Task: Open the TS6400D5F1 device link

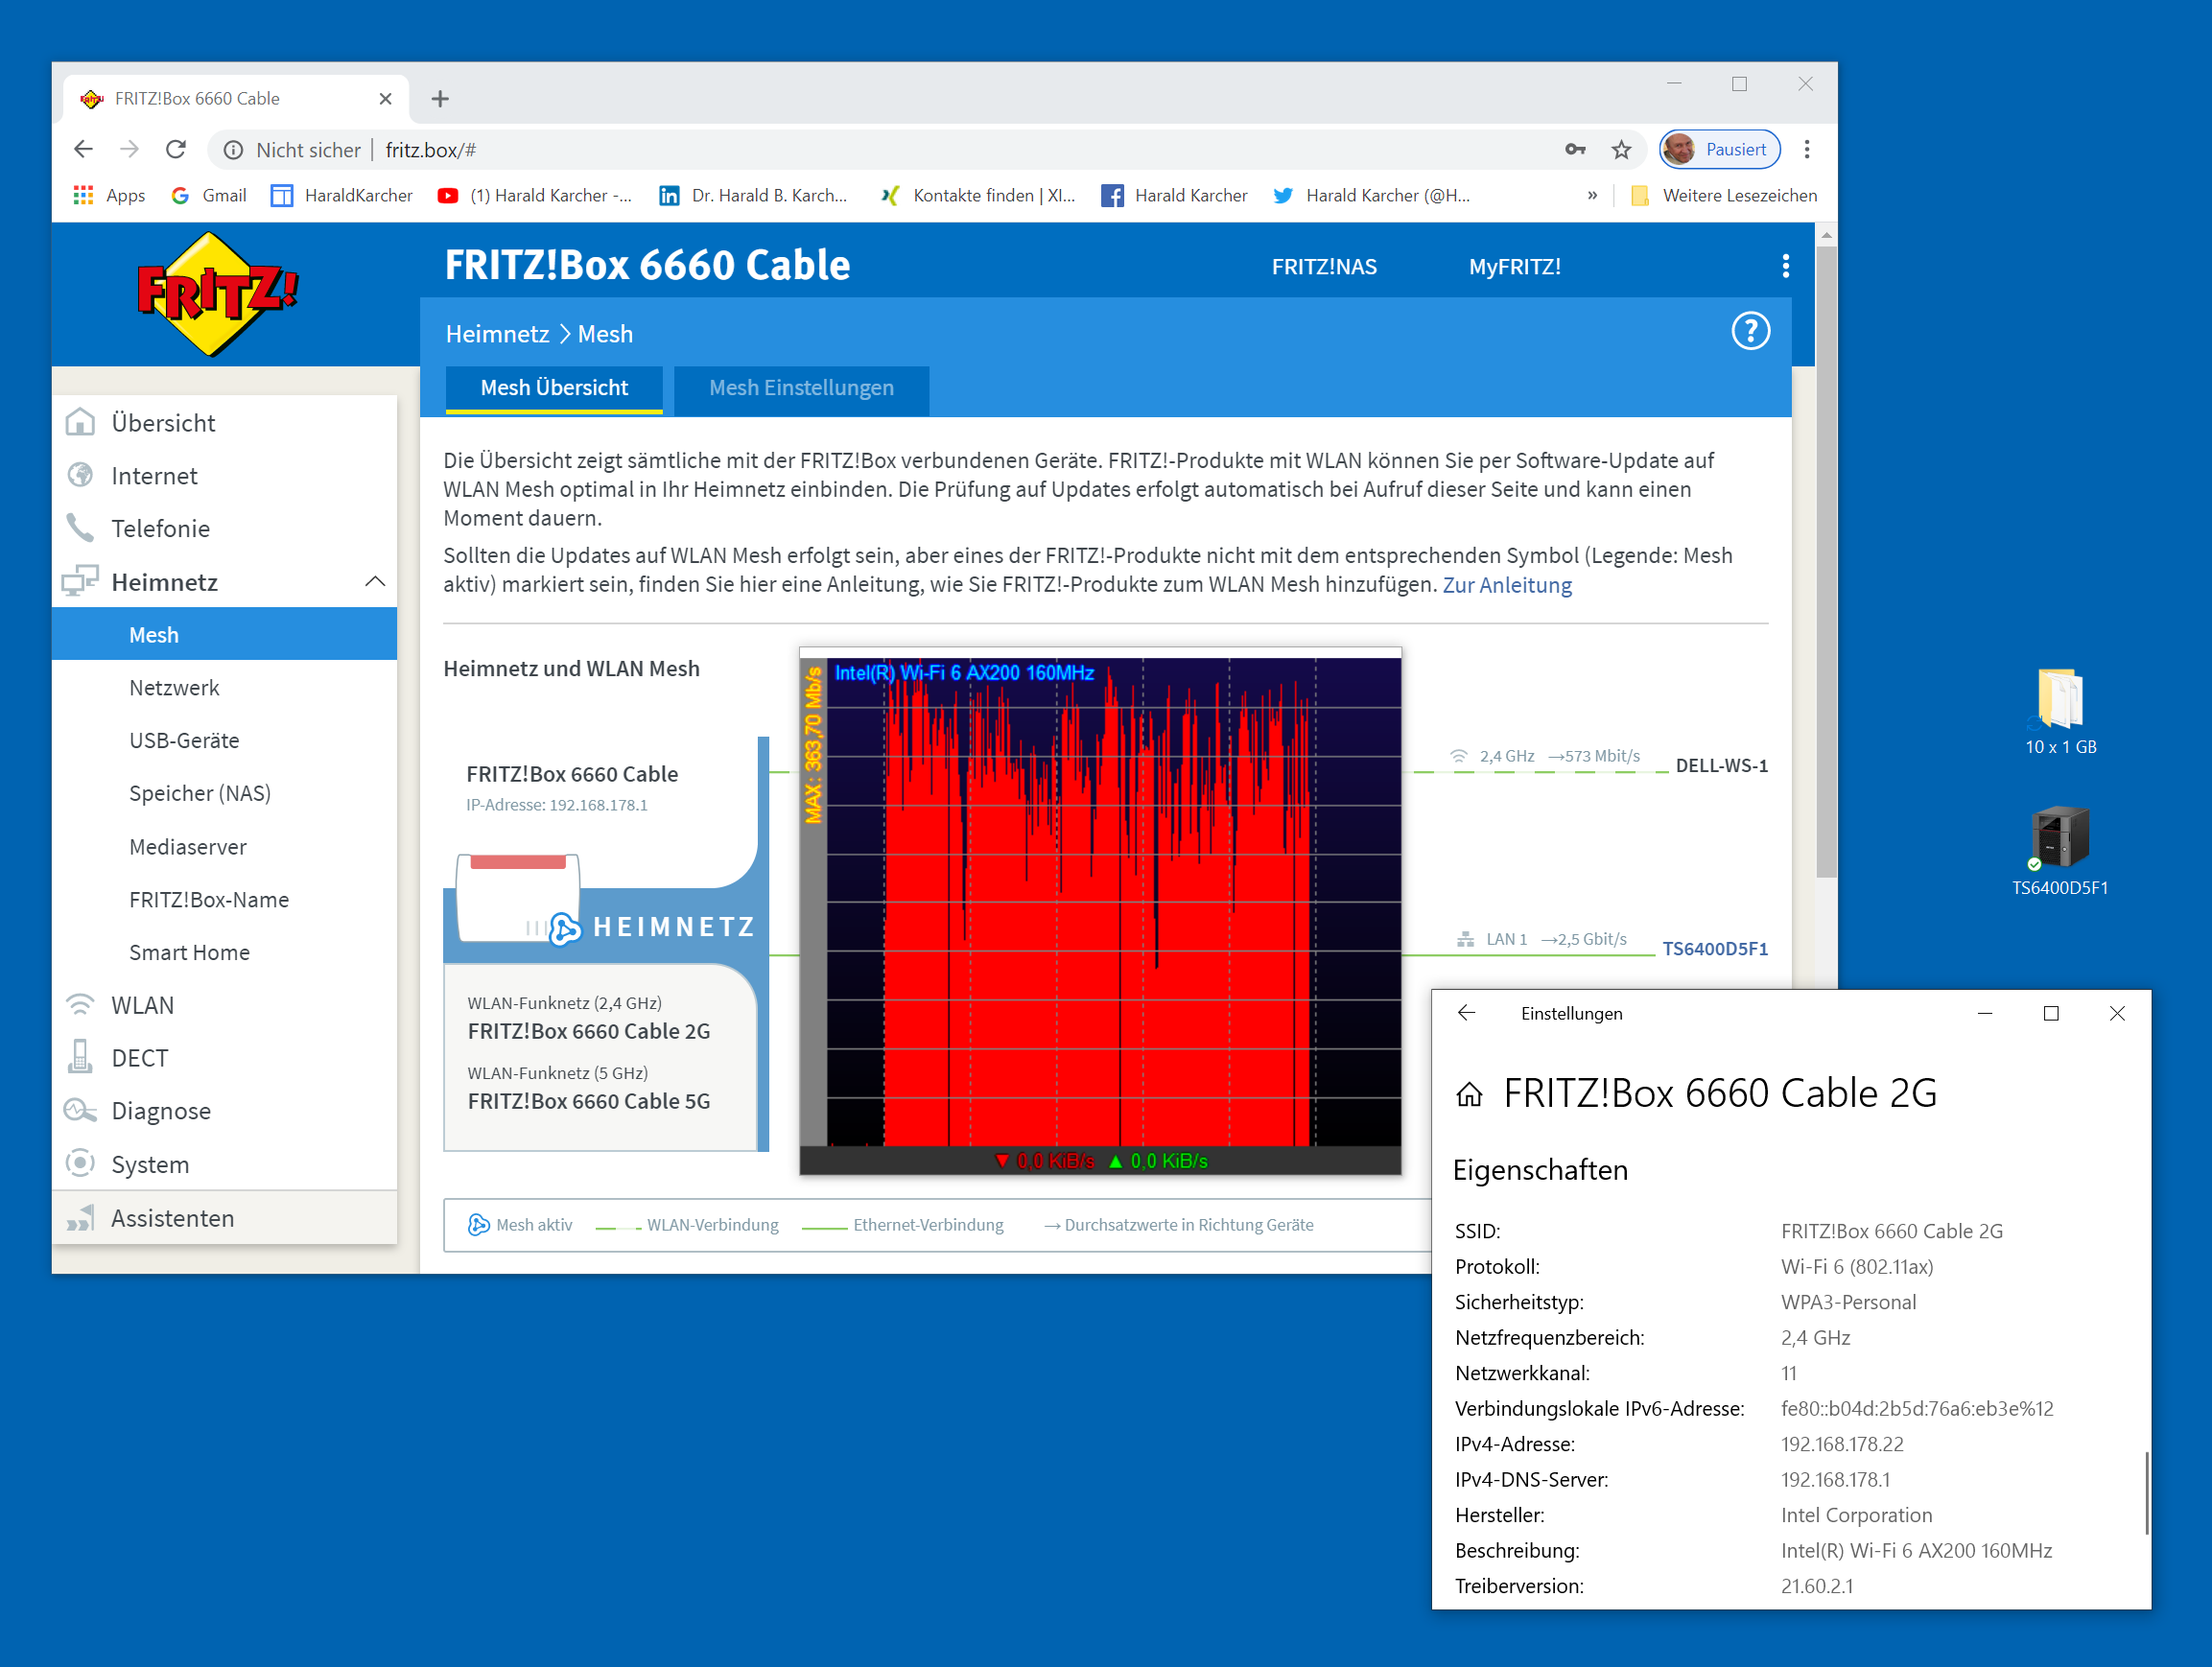Action: tap(1714, 948)
